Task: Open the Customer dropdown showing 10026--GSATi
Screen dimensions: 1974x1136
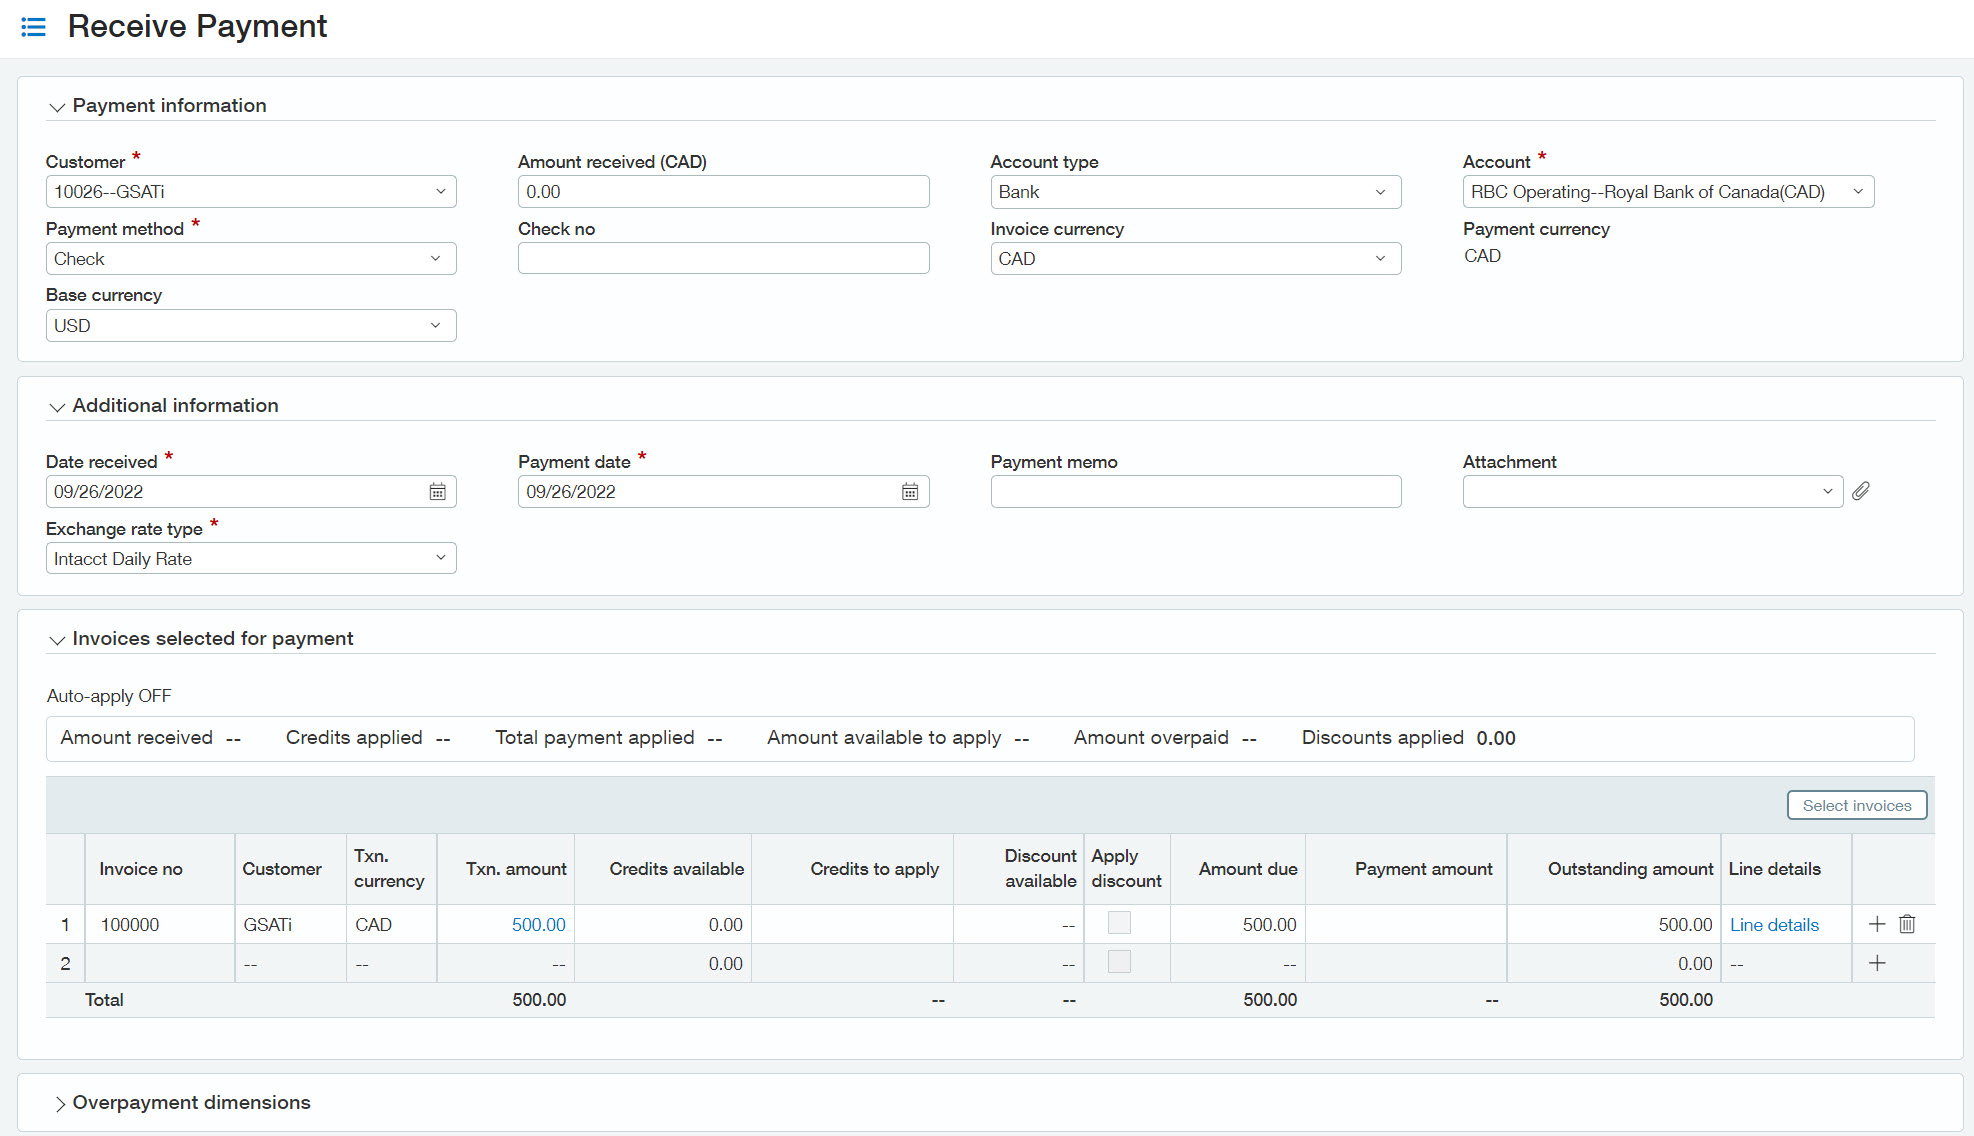Action: point(250,192)
